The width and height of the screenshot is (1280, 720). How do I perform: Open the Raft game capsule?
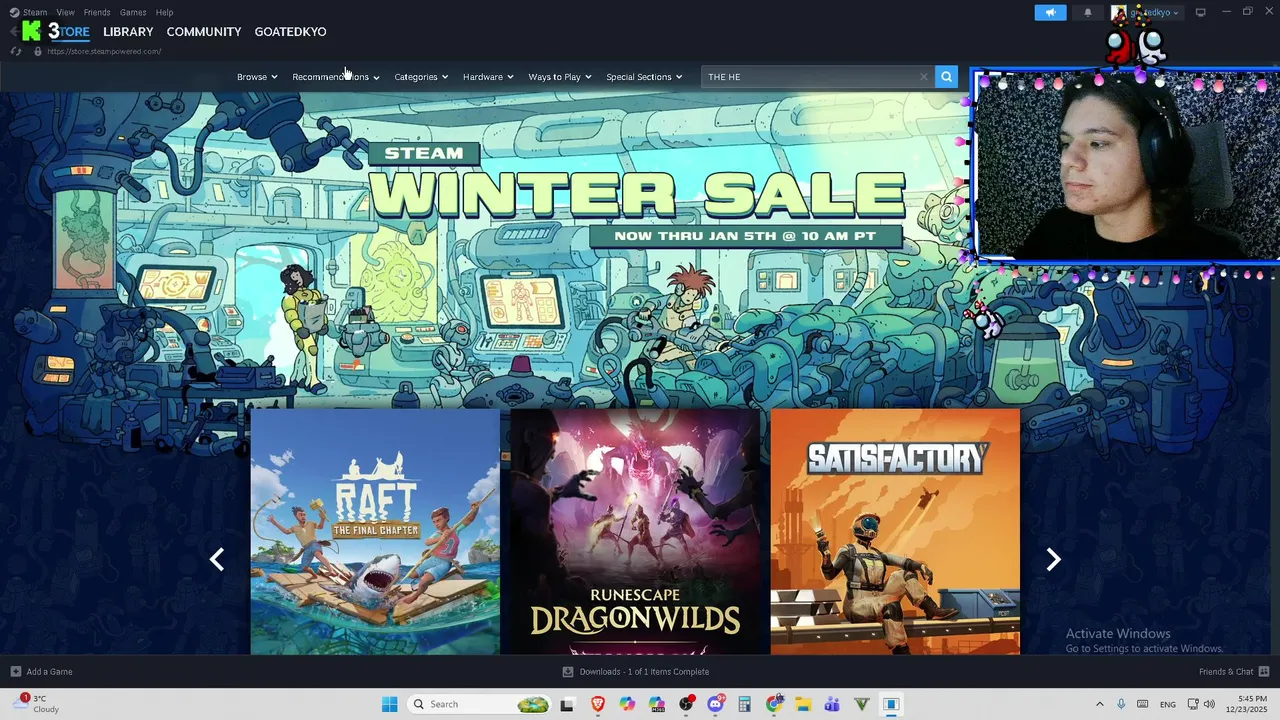coord(375,532)
